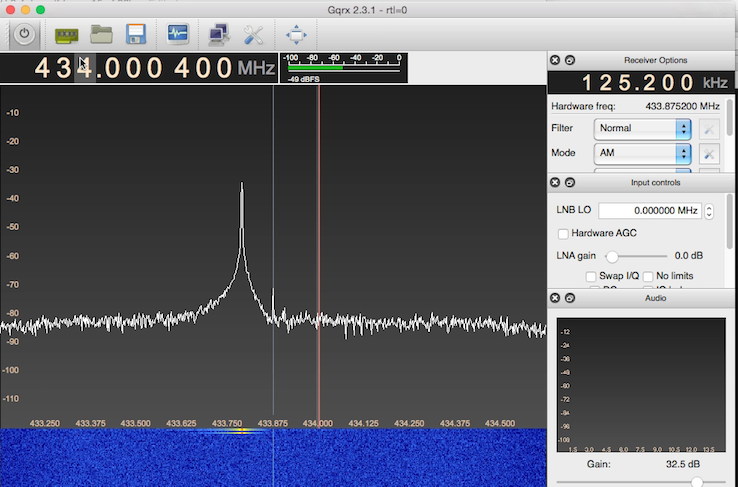Screen dimensions: 738x487
Task: Click the LNA gain slider handle
Action: (612, 256)
